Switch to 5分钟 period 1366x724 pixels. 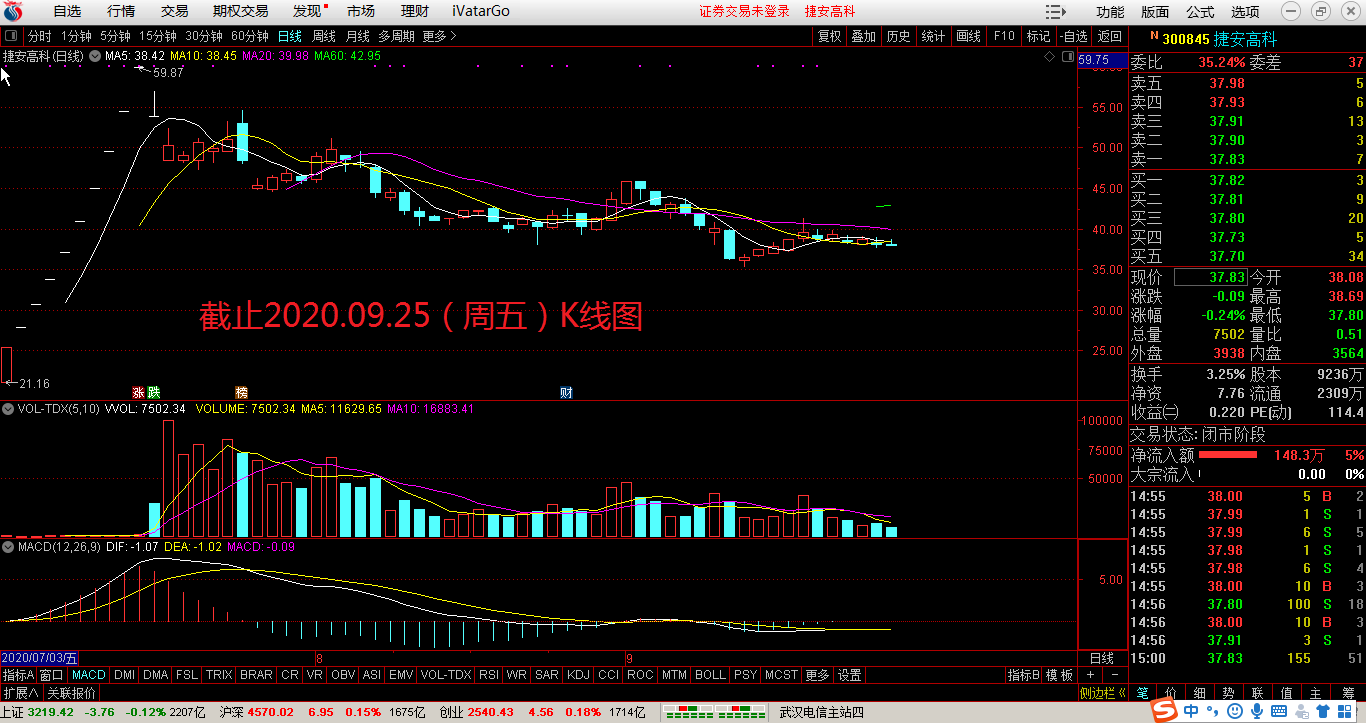point(115,36)
